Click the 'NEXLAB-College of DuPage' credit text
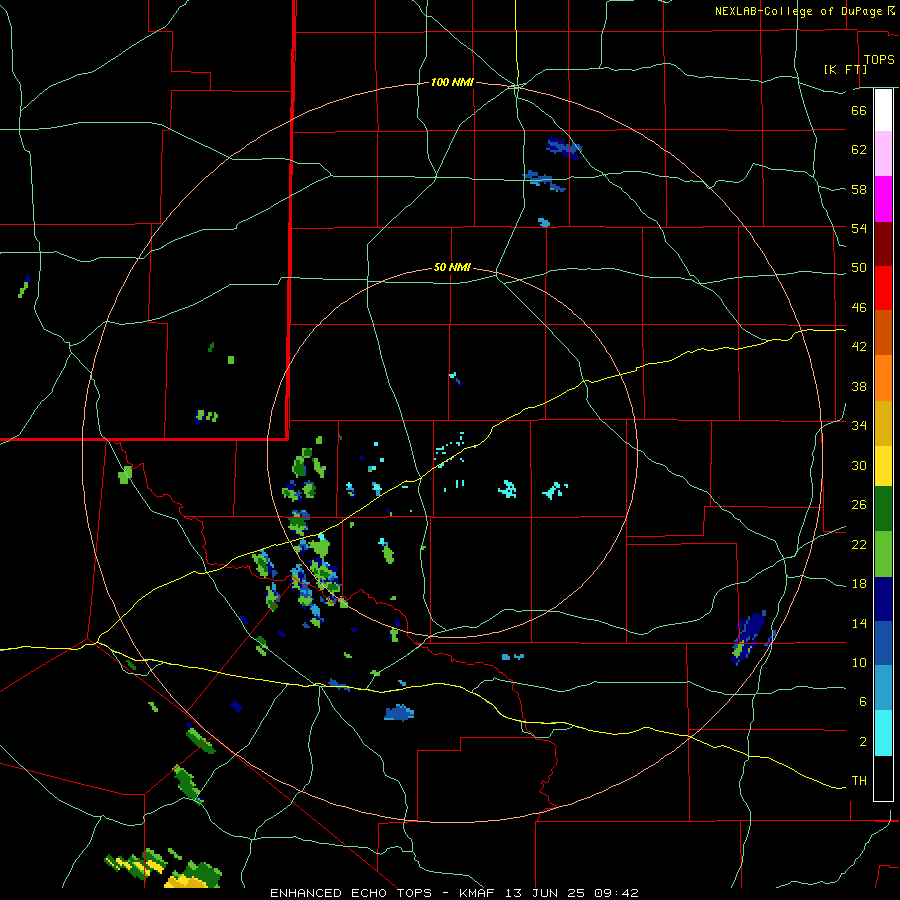Viewport: 900px width, 900px height. click(798, 11)
